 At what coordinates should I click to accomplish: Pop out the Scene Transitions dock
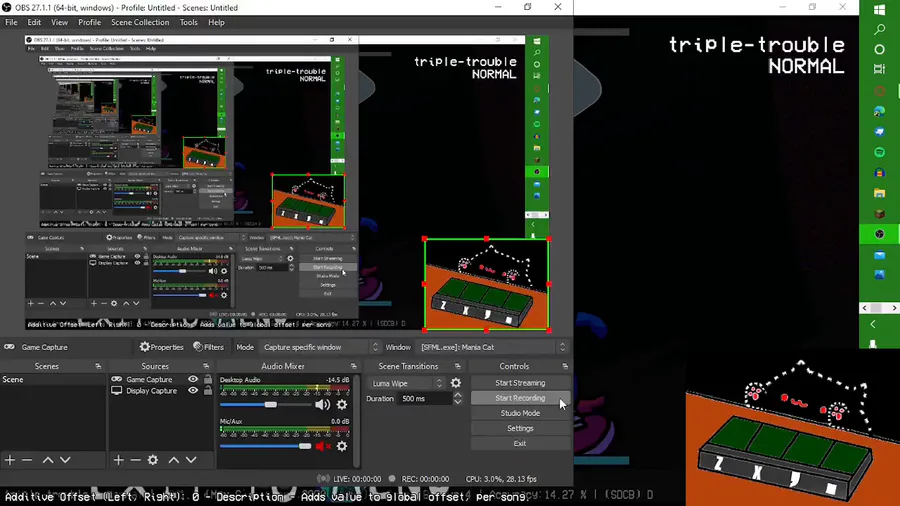(x=457, y=366)
